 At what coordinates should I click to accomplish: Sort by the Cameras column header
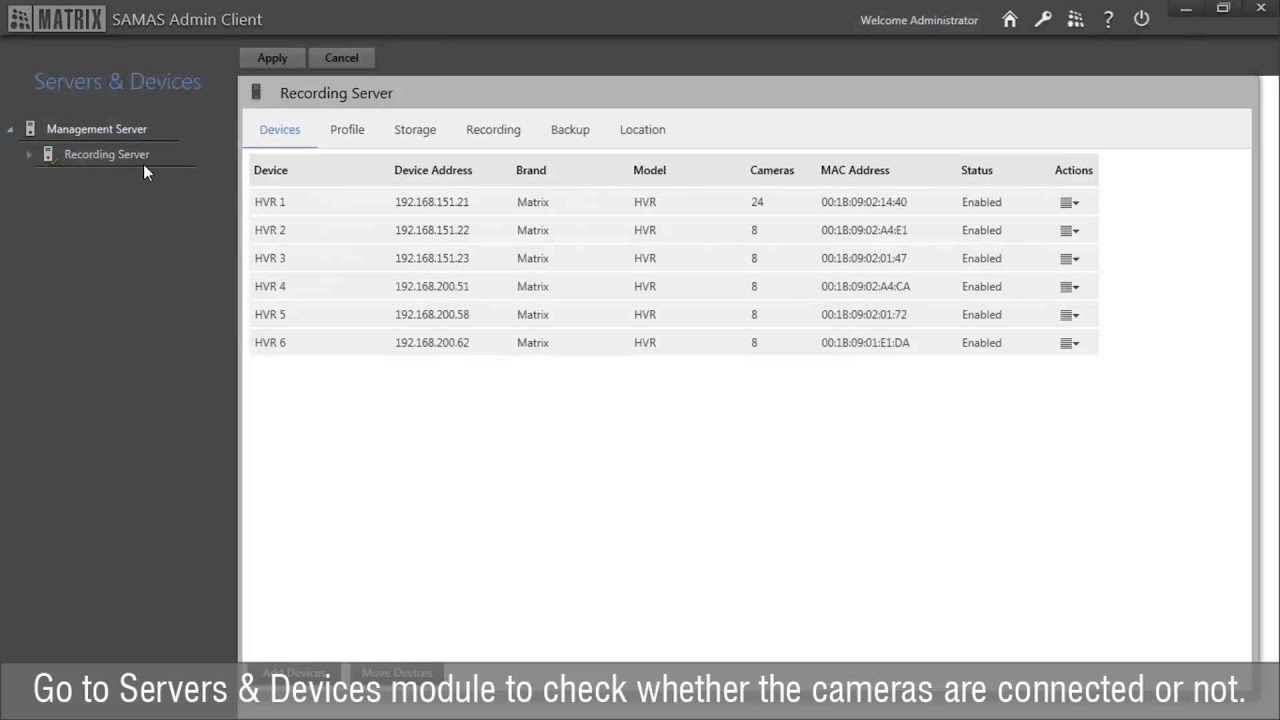(772, 170)
